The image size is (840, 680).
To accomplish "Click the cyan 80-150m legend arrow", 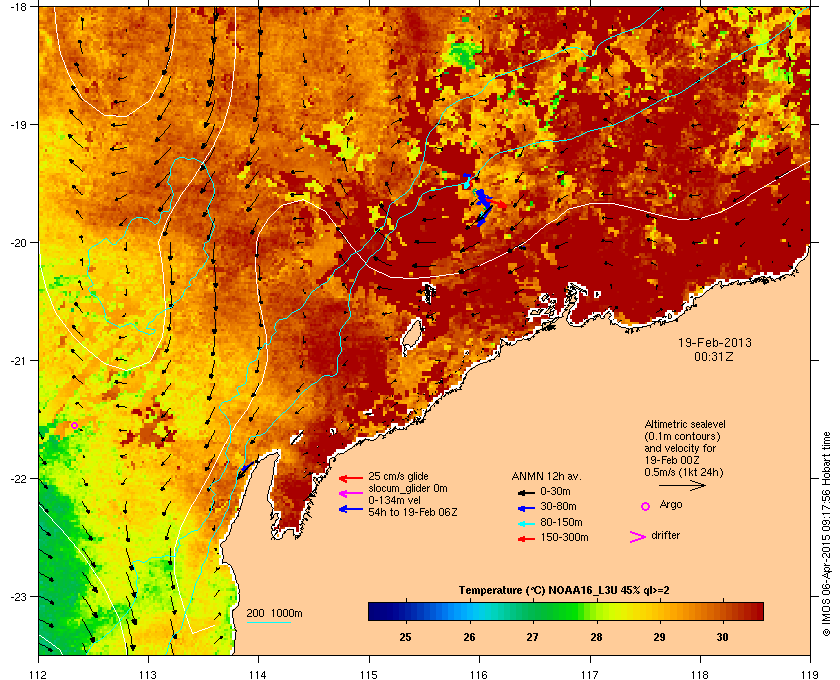I will (x=526, y=524).
